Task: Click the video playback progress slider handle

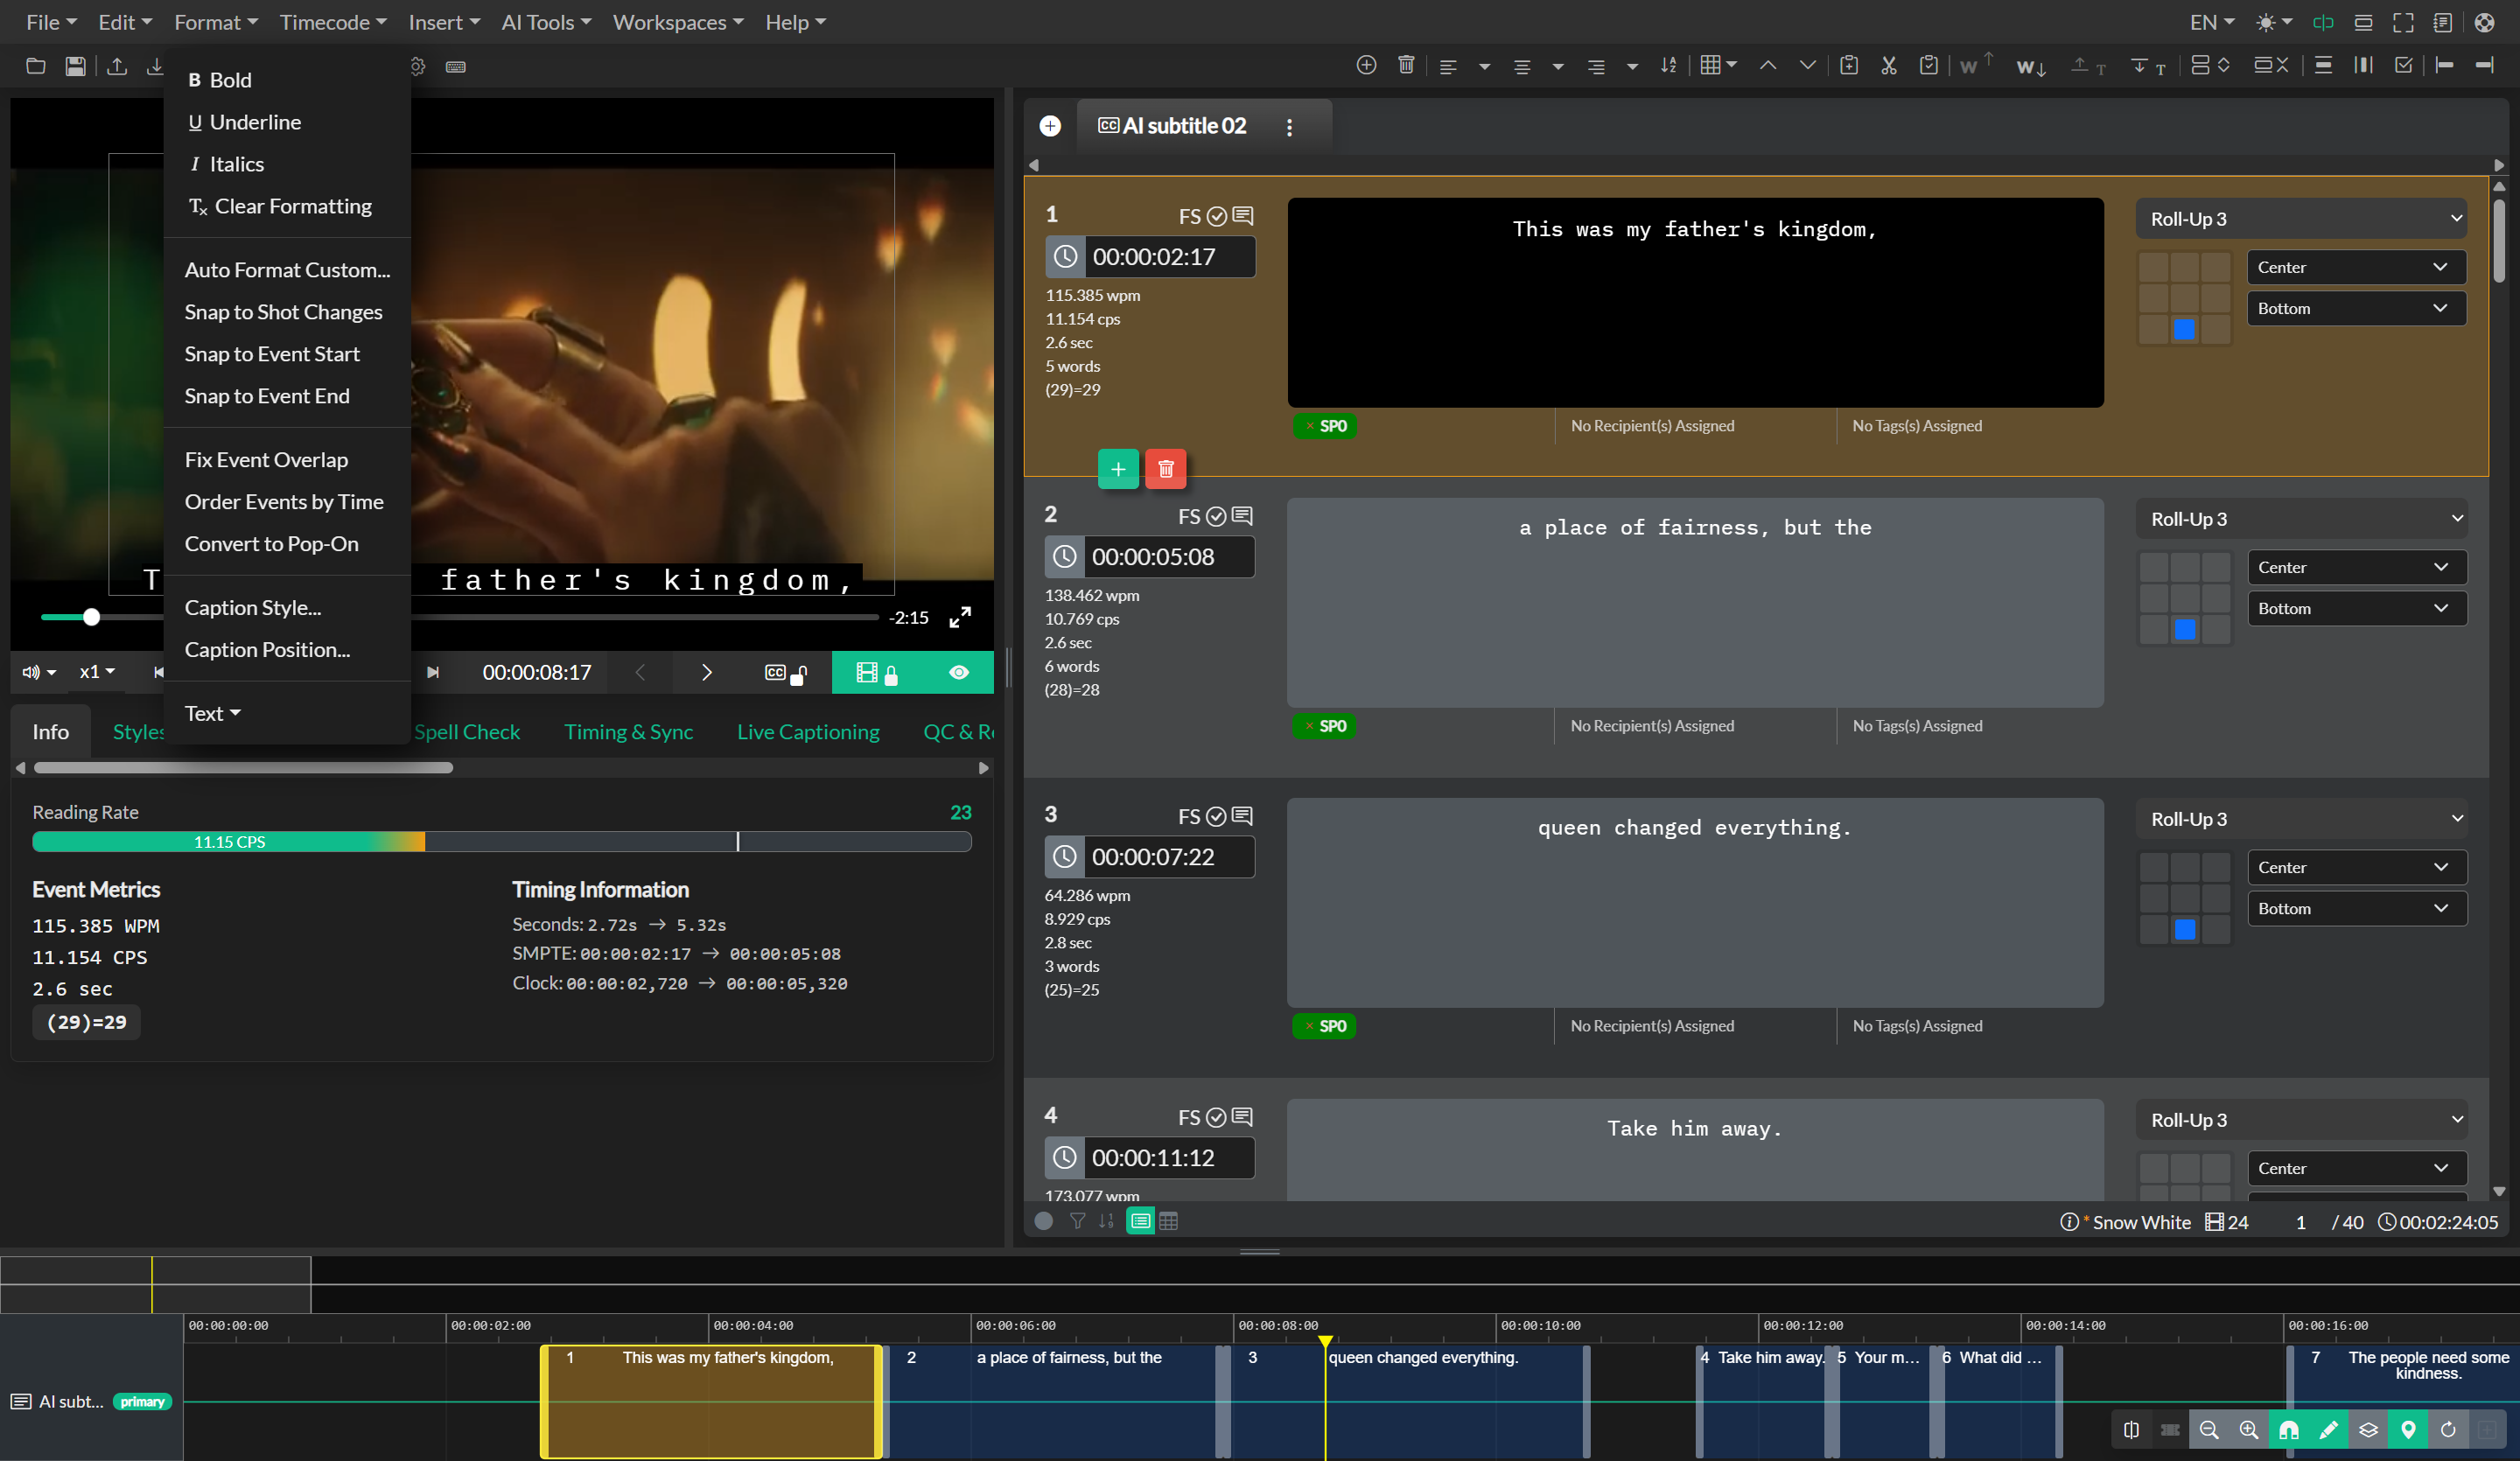Action: [x=91, y=617]
